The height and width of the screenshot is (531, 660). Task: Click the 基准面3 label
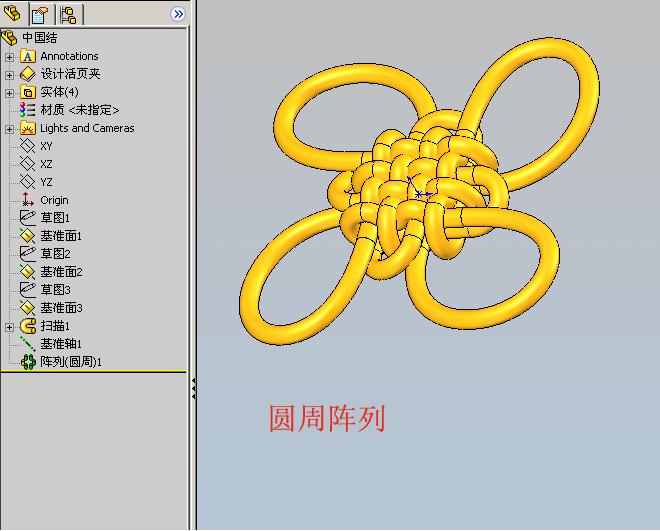61,308
